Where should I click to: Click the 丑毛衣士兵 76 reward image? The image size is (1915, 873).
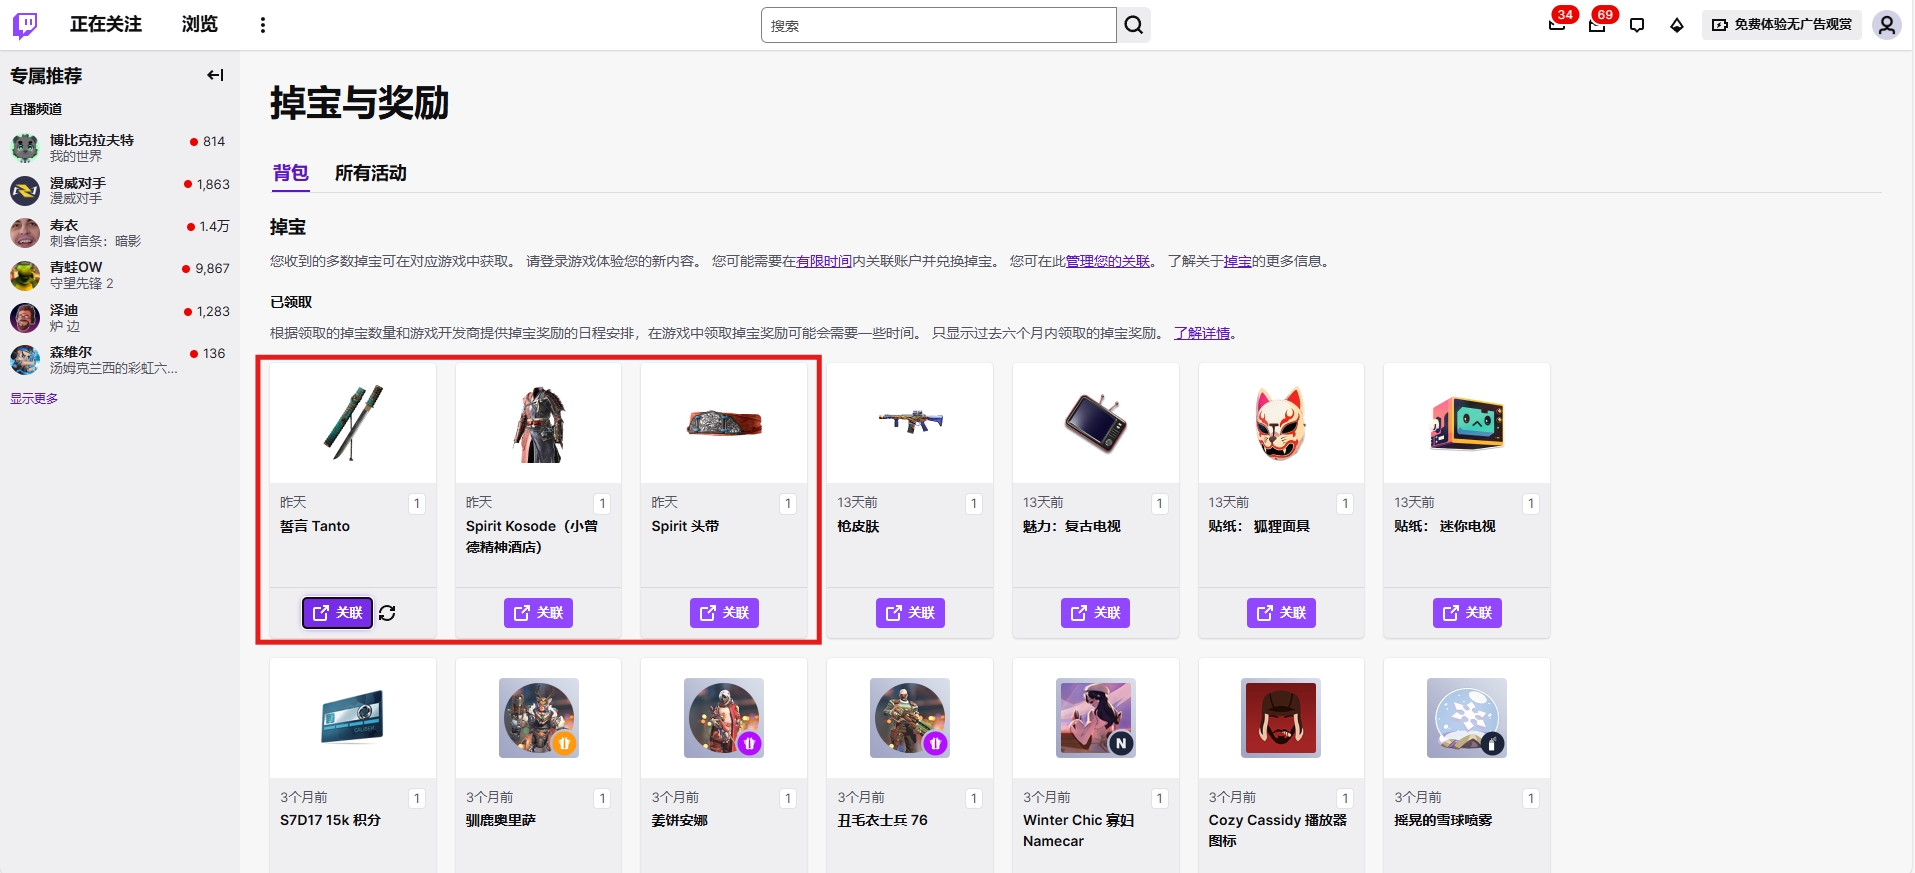pyautogui.click(x=910, y=718)
